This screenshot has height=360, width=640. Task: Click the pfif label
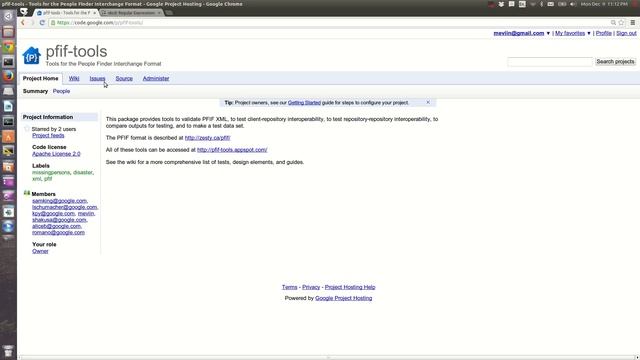(48, 179)
